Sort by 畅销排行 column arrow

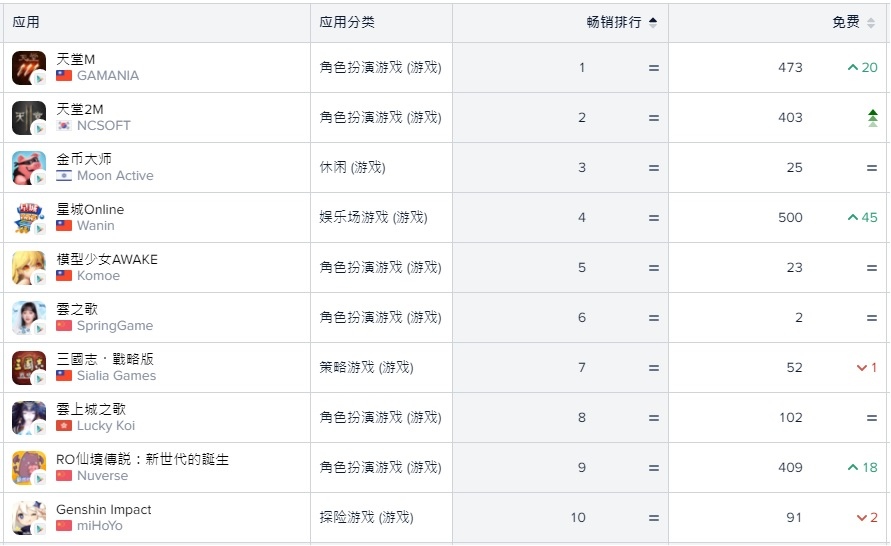tap(653, 22)
